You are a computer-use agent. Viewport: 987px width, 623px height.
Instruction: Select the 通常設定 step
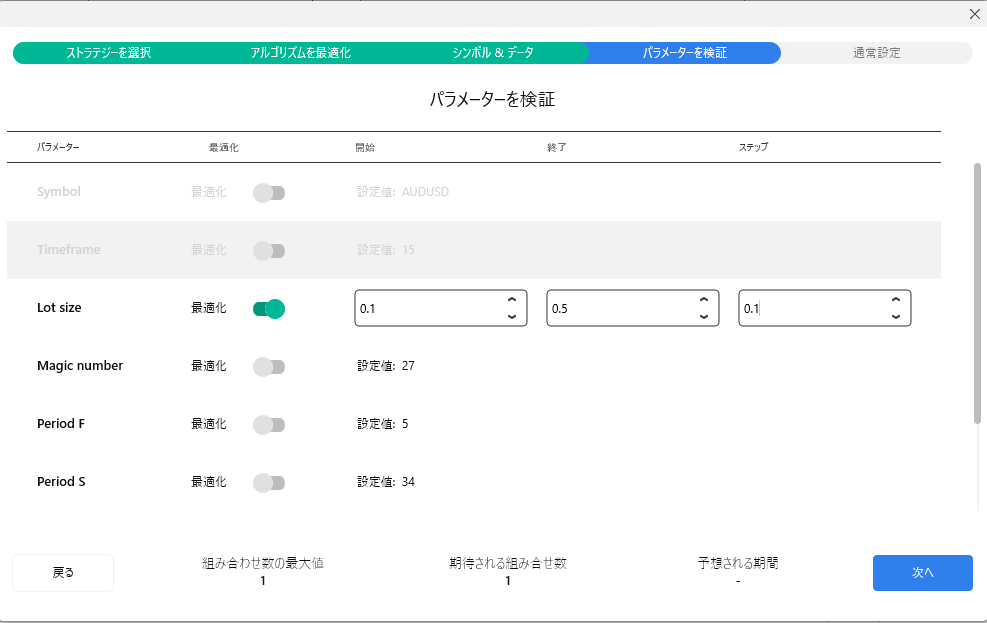(x=877, y=53)
